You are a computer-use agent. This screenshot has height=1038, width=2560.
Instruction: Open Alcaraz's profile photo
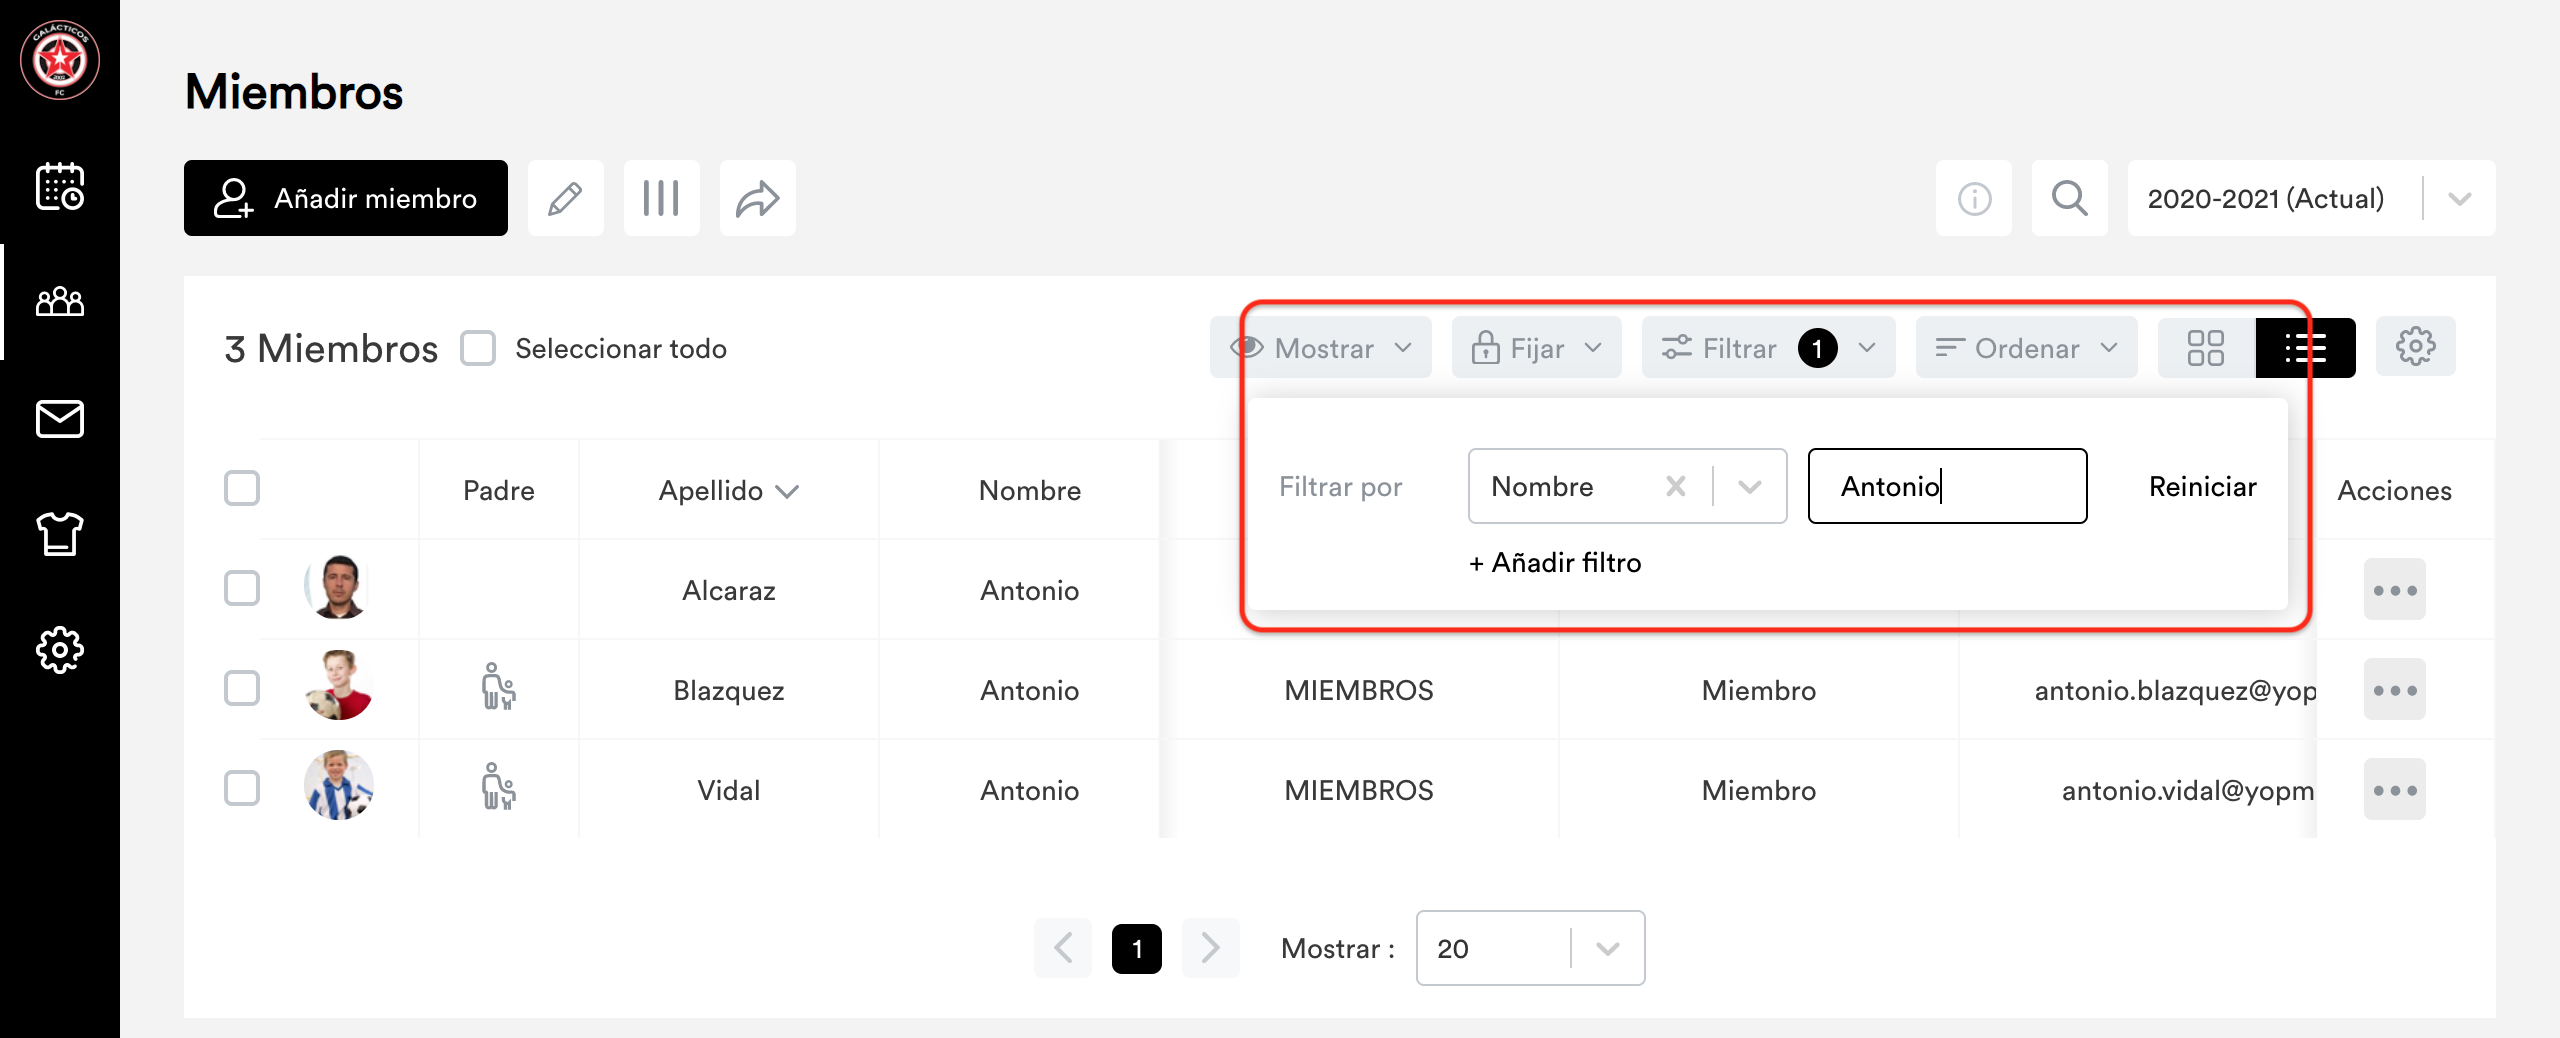coord(339,586)
